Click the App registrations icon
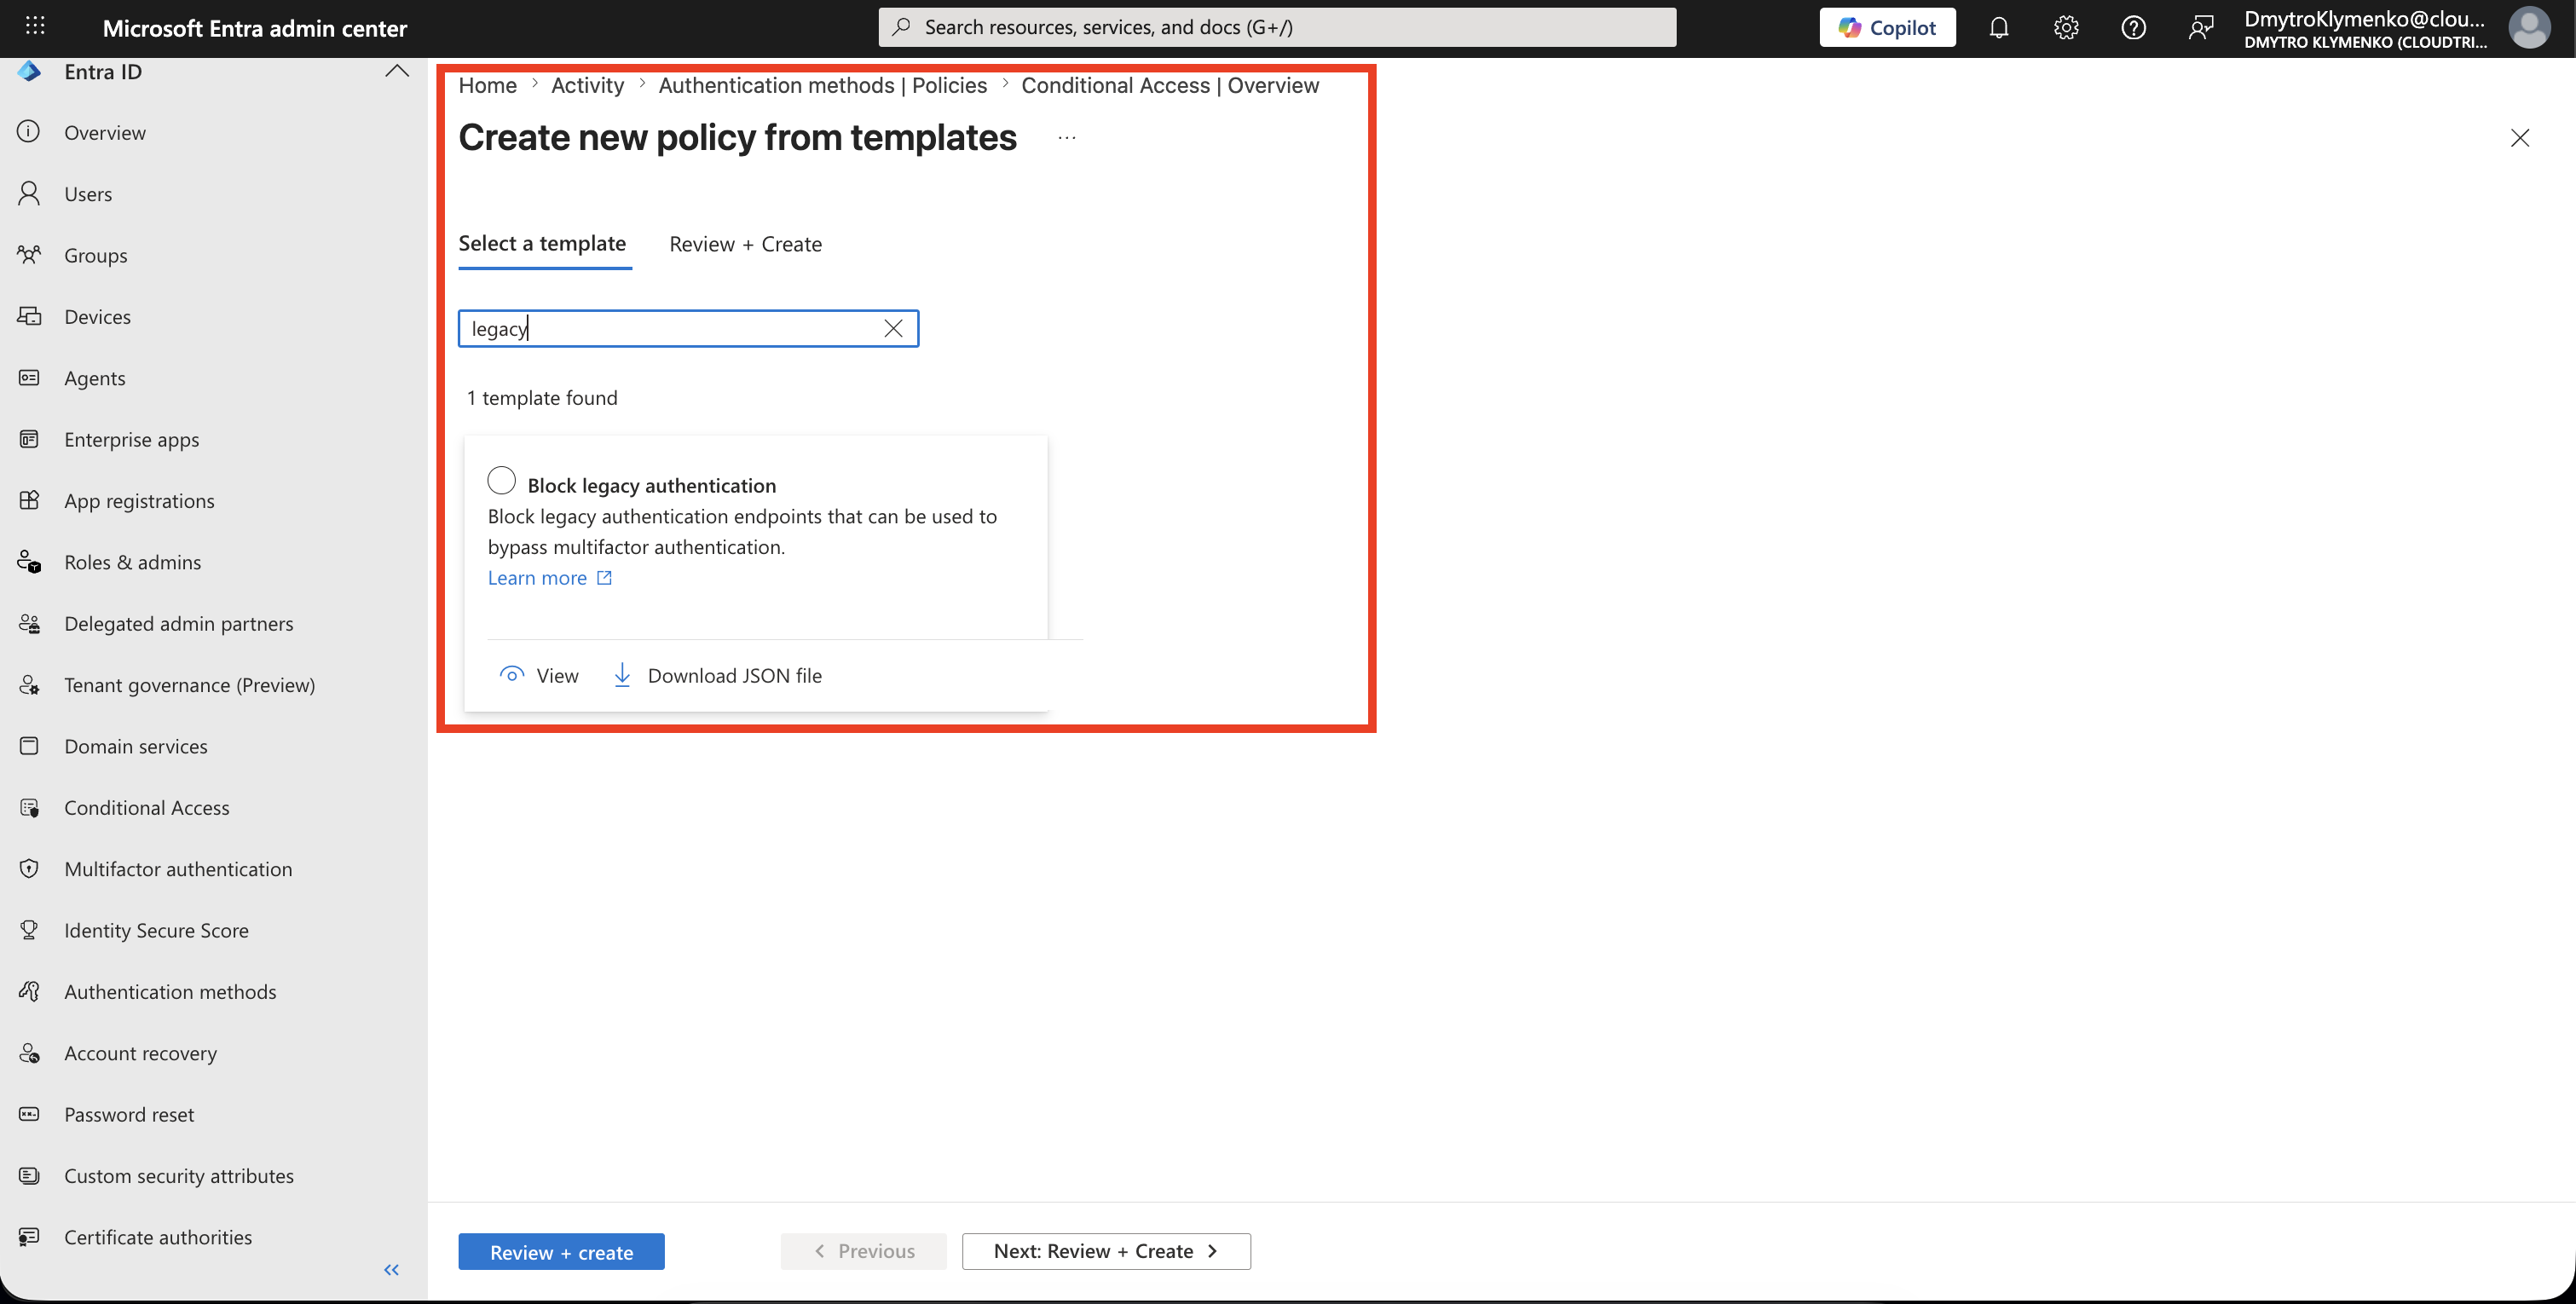 tap(29, 500)
